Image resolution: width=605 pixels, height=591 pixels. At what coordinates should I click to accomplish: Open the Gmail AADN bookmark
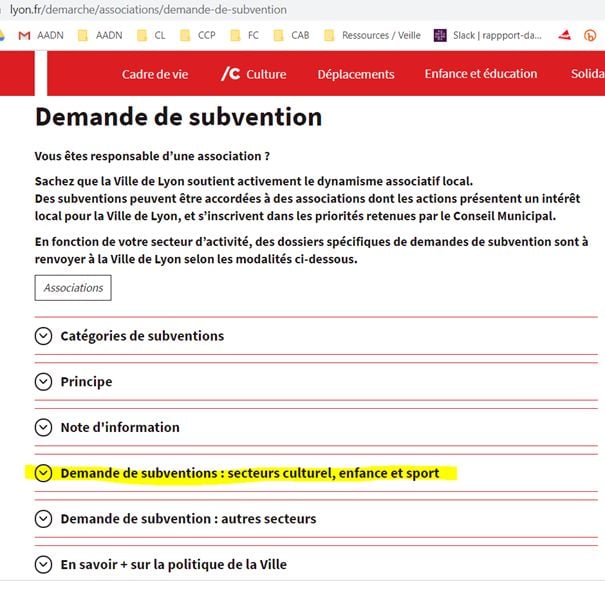click(41, 35)
